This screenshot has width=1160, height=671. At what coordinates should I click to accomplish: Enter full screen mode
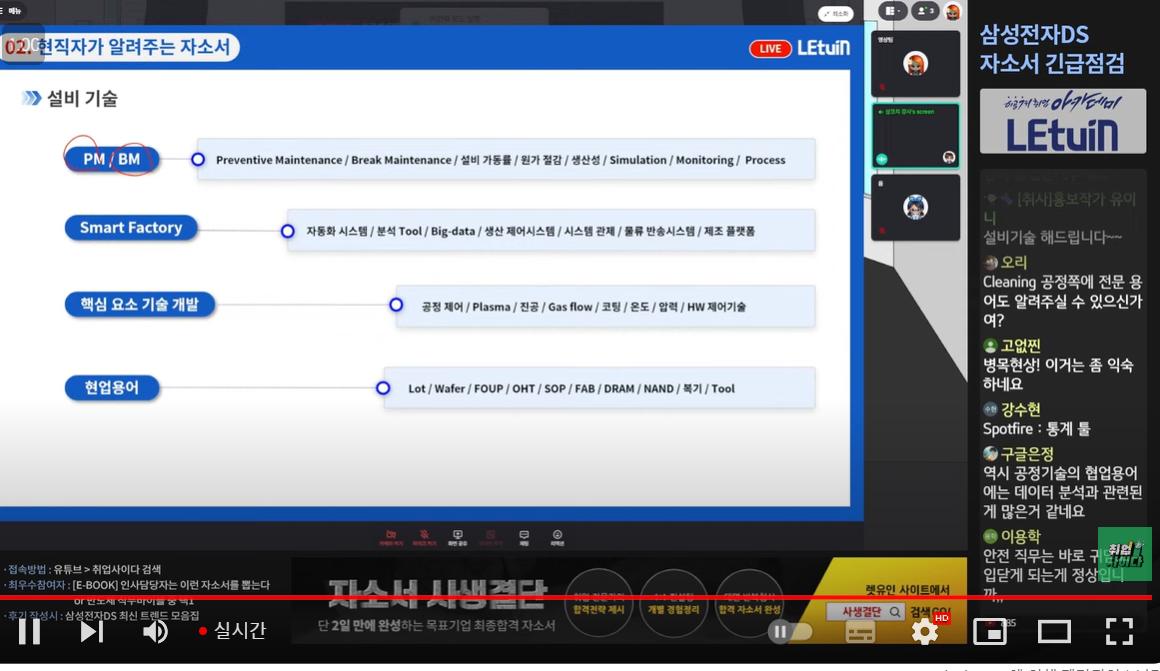tap(1119, 632)
